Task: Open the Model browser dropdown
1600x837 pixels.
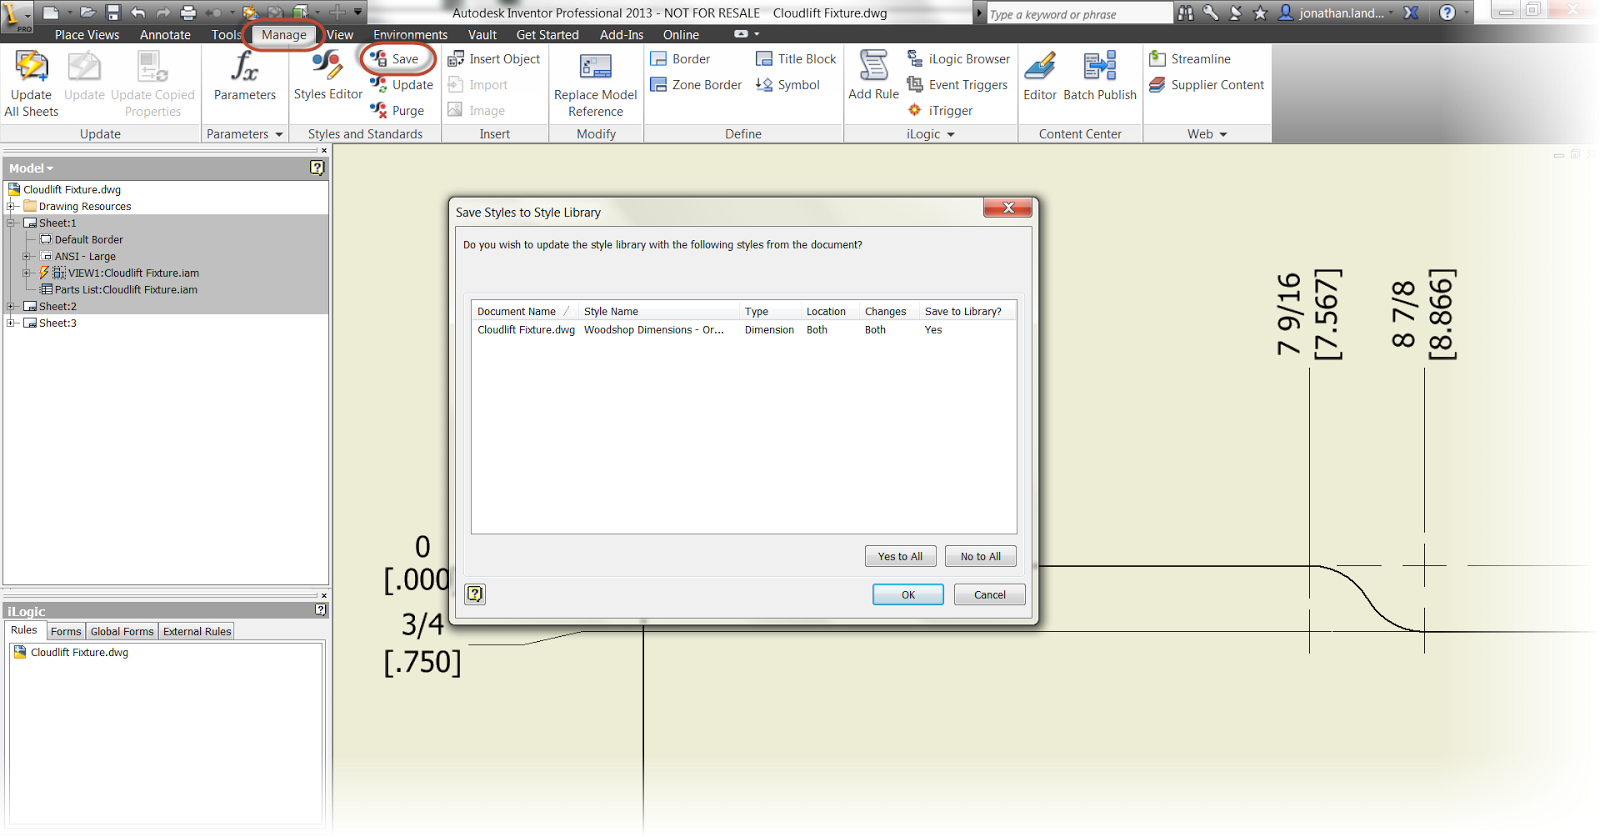Action: point(31,168)
